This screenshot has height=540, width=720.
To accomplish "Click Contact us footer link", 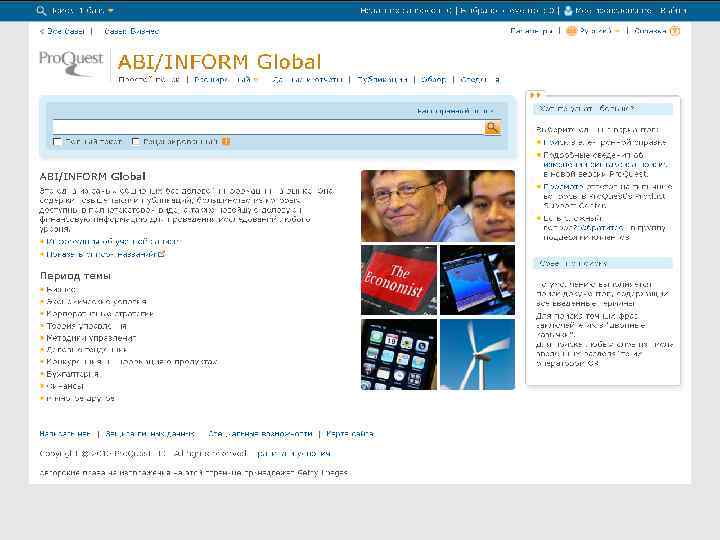I will tap(65, 433).
